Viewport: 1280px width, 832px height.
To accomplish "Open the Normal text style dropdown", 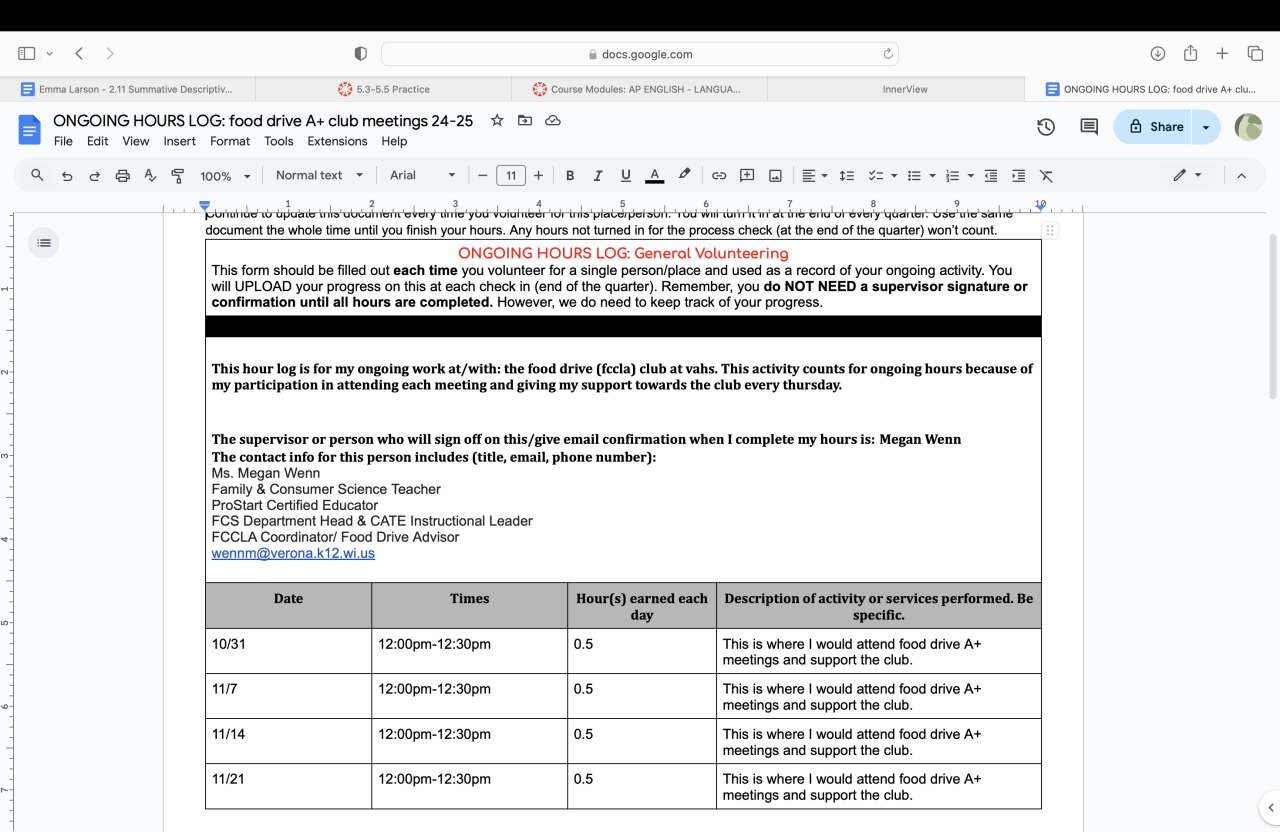I will tap(319, 176).
